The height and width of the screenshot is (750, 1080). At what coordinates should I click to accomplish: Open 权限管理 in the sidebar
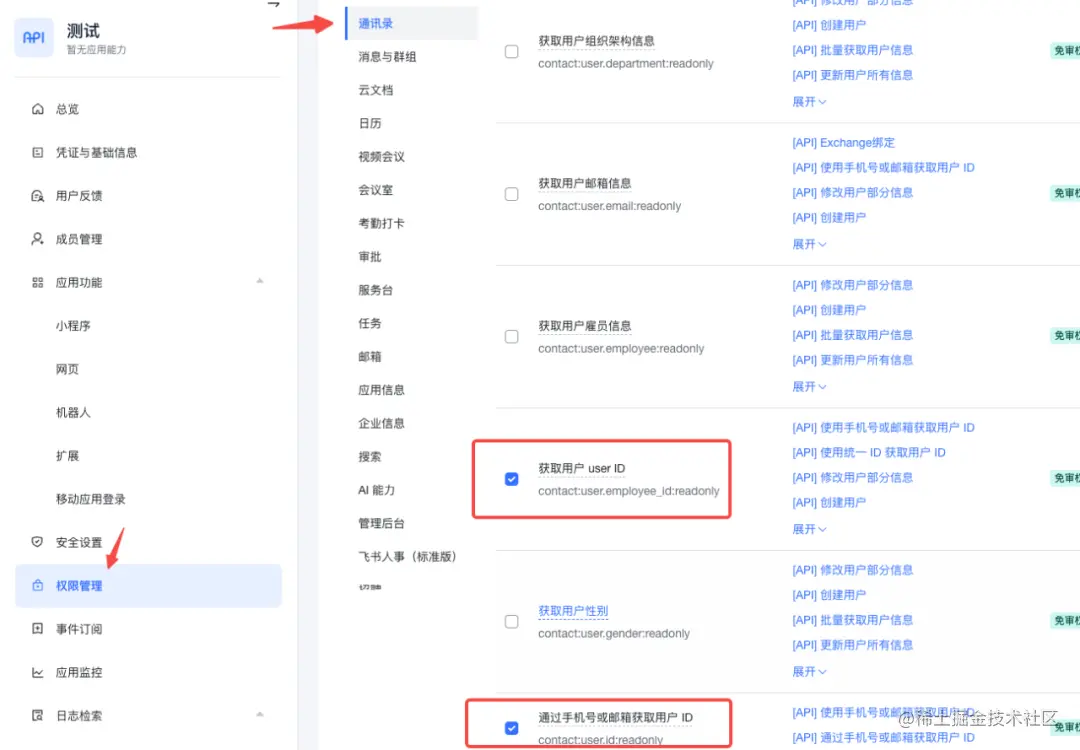(148, 585)
